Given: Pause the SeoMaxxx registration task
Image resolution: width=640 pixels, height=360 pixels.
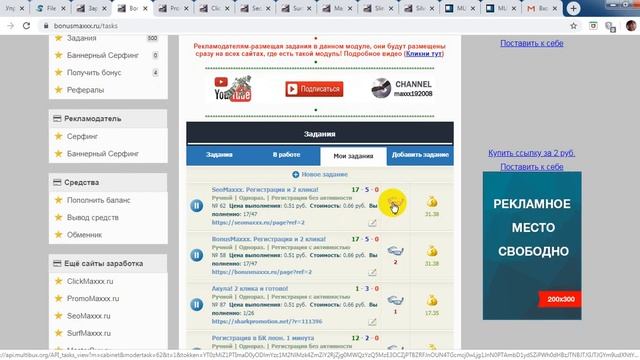Looking at the screenshot, I should pos(197,206).
